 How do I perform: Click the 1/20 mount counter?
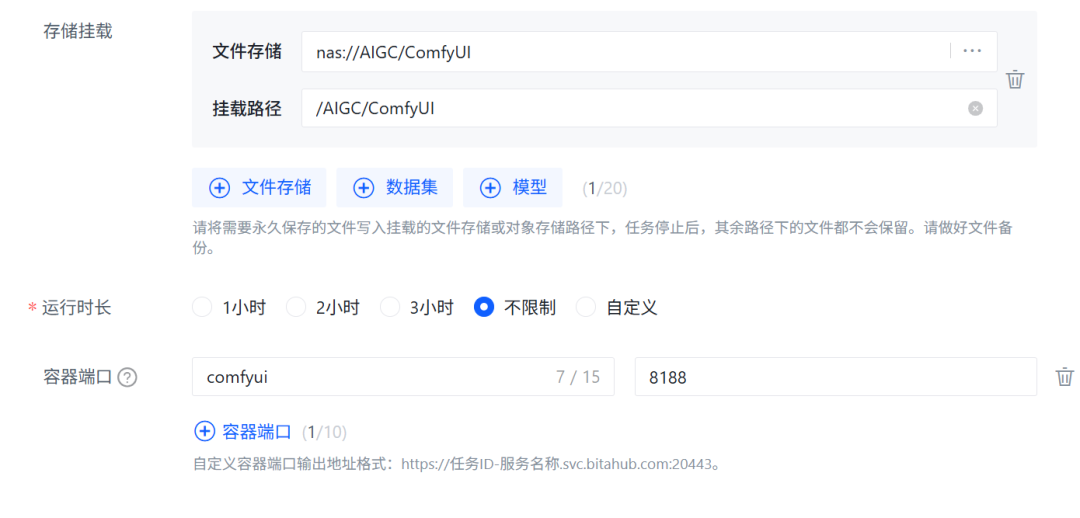pyautogui.click(x=605, y=188)
